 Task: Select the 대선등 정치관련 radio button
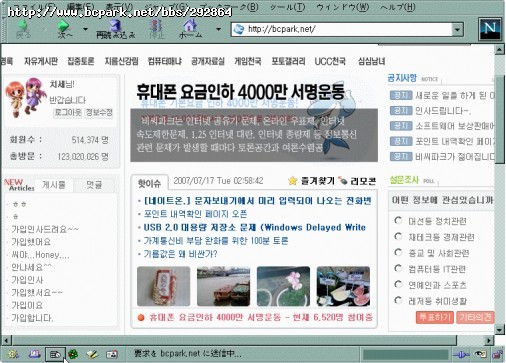point(398,220)
